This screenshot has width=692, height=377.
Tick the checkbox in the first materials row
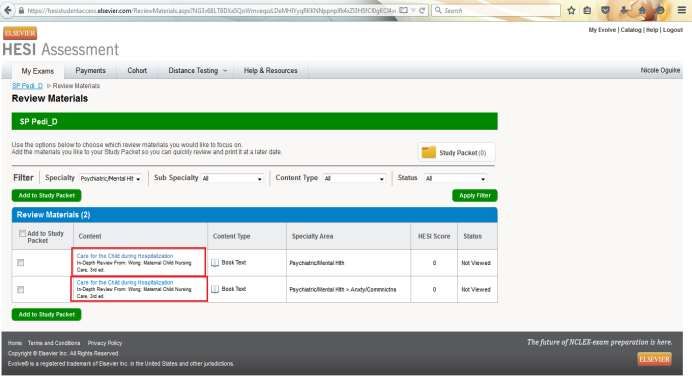click(x=20, y=263)
